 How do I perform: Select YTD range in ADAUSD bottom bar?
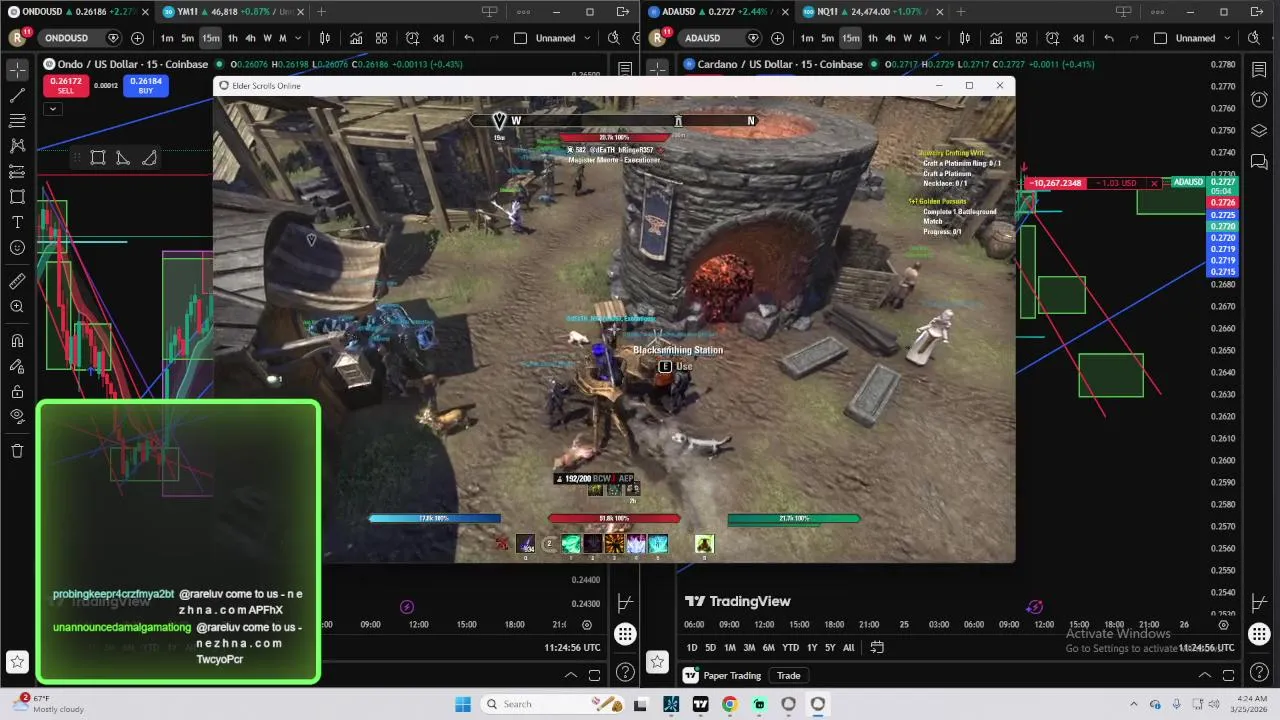tap(790, 647)
